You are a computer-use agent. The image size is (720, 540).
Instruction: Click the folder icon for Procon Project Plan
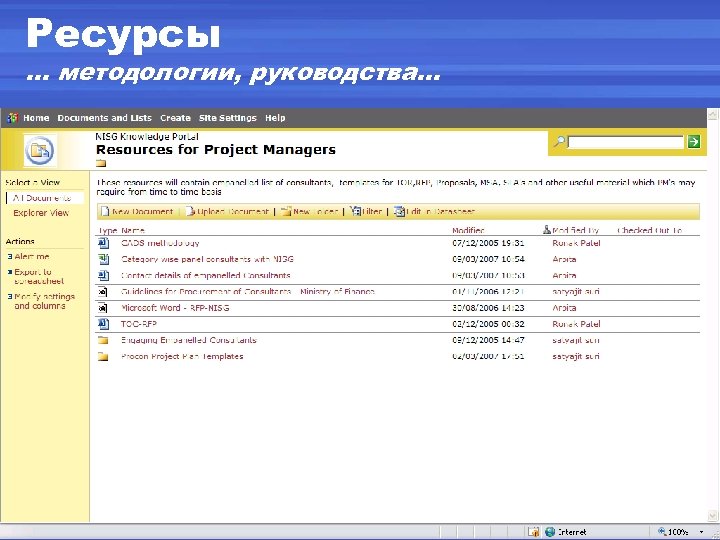pyautogui.click(x=103, y=357)
